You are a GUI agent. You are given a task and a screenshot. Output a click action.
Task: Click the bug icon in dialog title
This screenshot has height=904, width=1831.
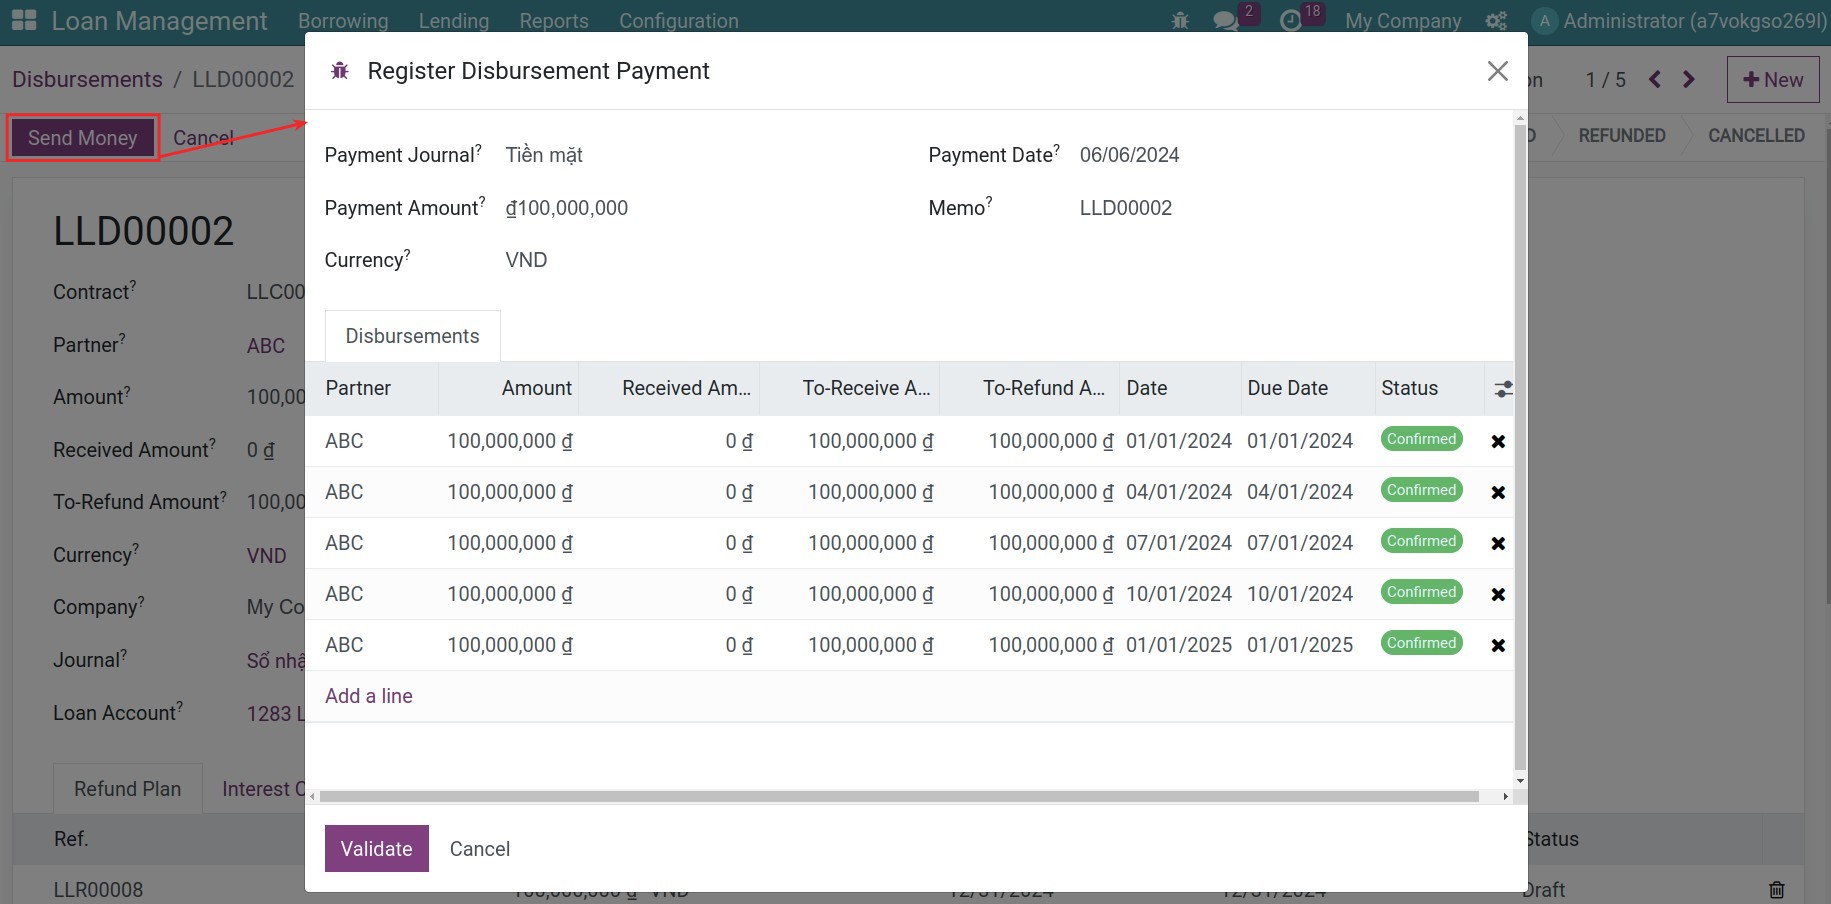(x=340, y=71)
